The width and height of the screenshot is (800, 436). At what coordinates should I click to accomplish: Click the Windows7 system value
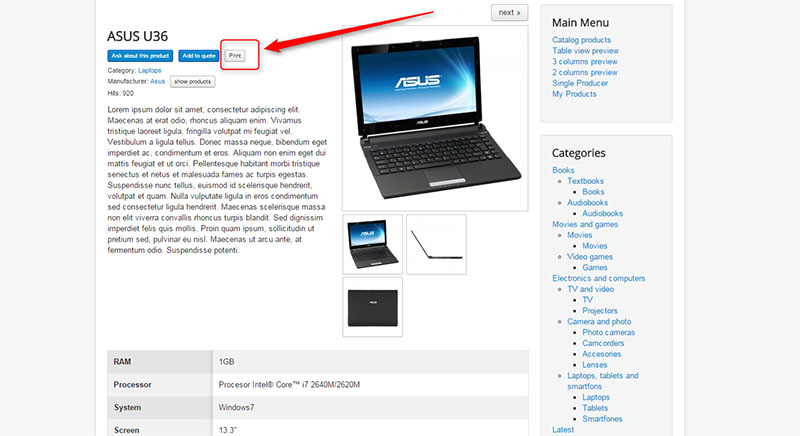(236, 407)
